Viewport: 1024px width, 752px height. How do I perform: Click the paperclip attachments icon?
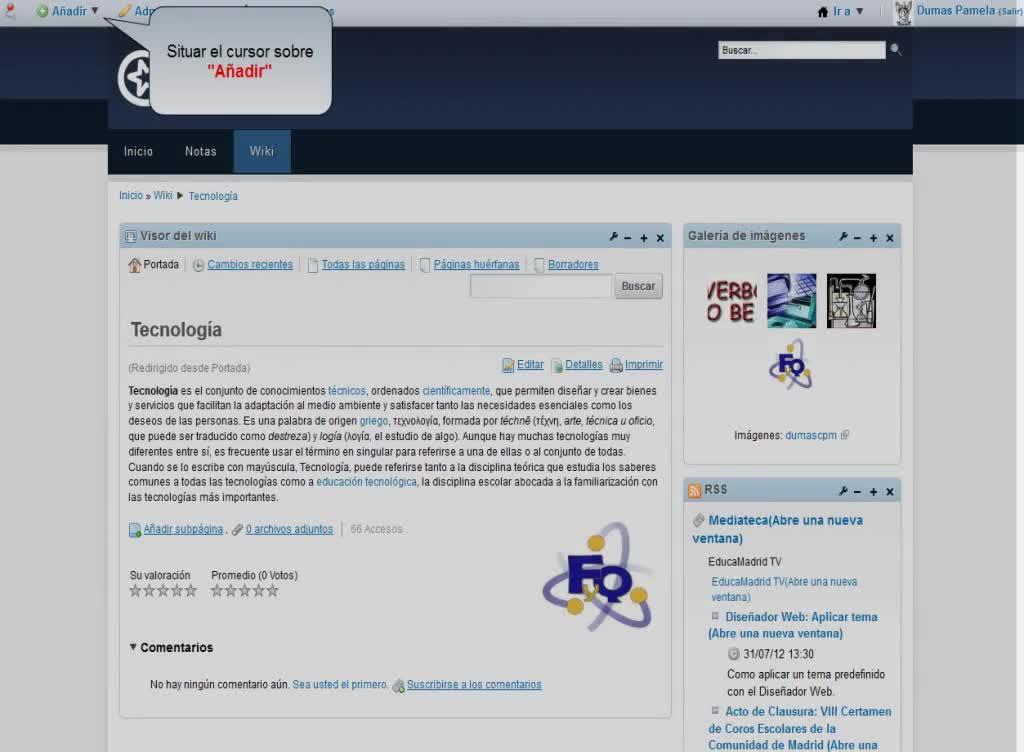click(x=237, y=529)
